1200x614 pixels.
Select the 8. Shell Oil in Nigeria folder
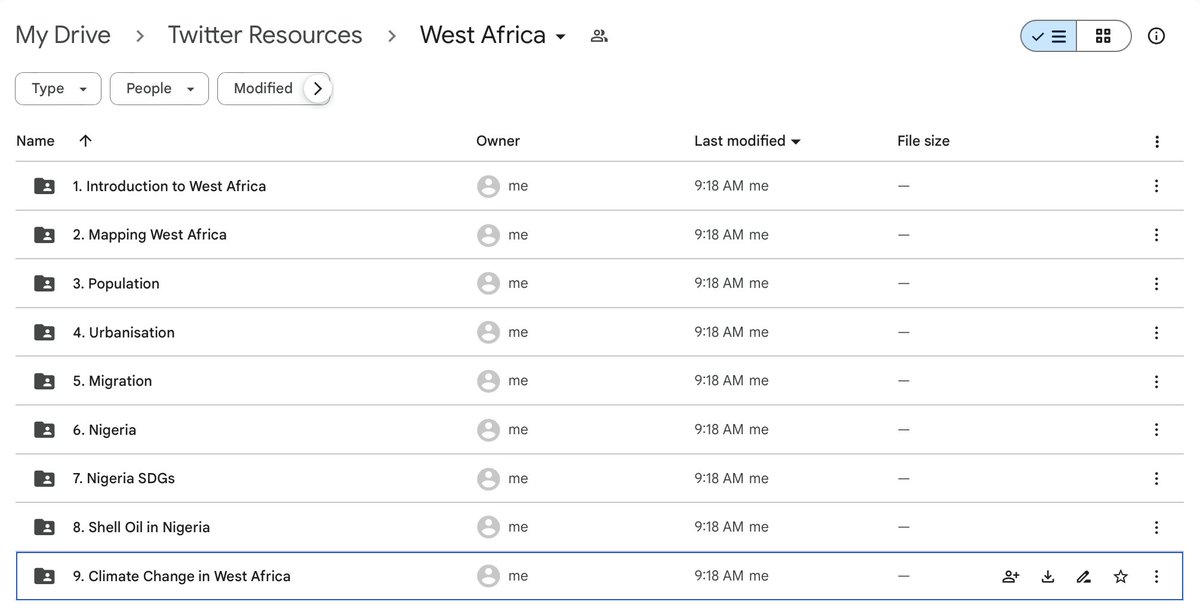599,527
